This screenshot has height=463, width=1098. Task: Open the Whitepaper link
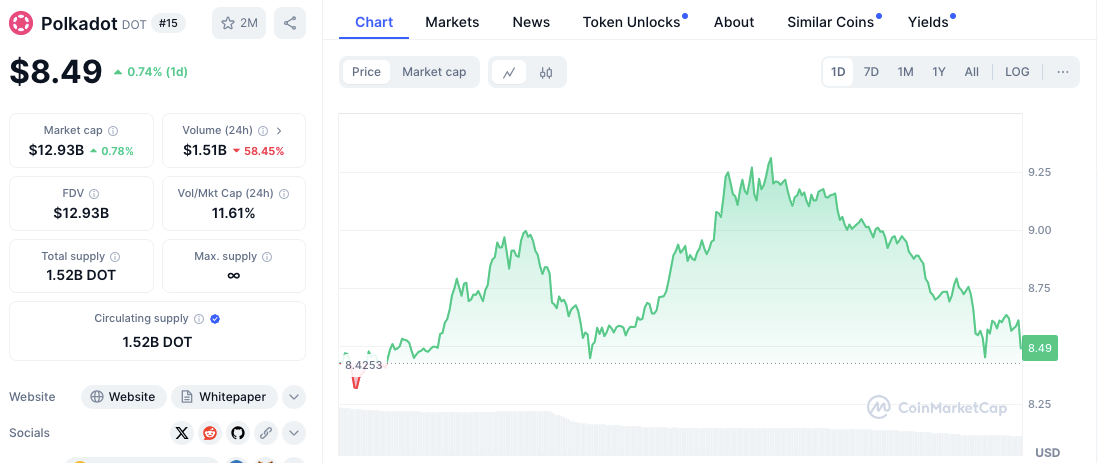click(223, 397)
